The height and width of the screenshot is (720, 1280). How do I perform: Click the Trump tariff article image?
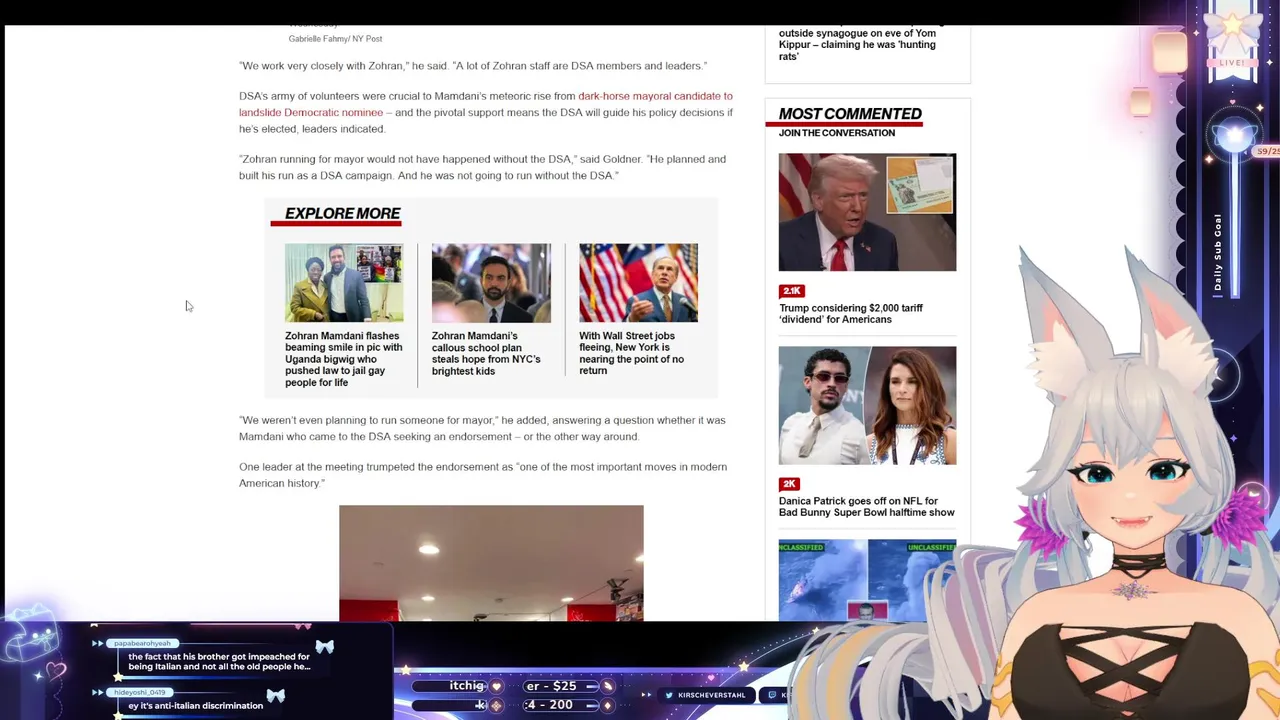pos(867,212)
